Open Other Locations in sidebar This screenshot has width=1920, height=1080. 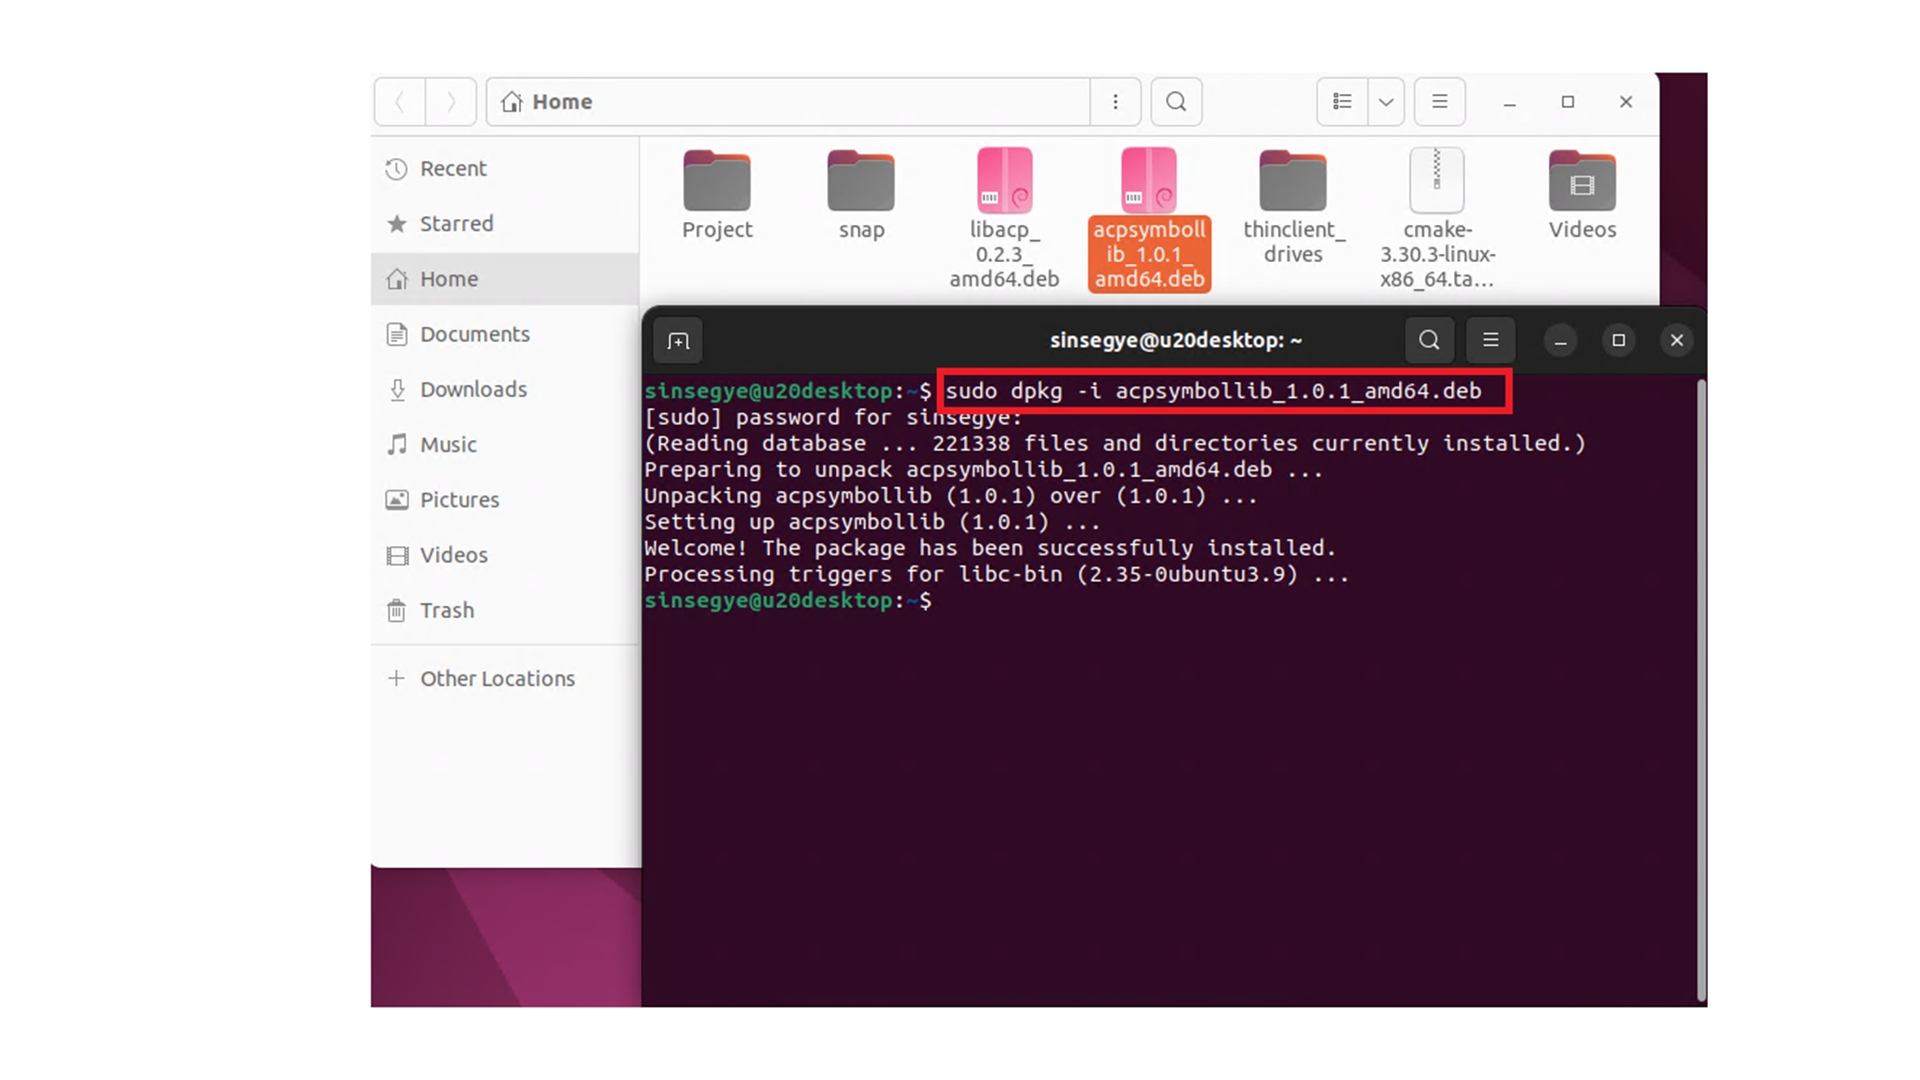click(497, 679)
